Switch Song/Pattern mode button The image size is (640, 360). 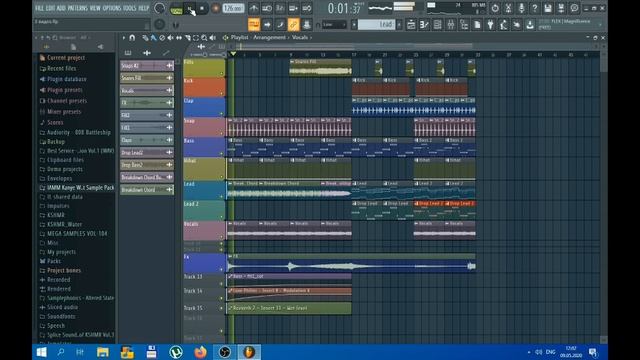pyautogui.click(x=176, y=10)
